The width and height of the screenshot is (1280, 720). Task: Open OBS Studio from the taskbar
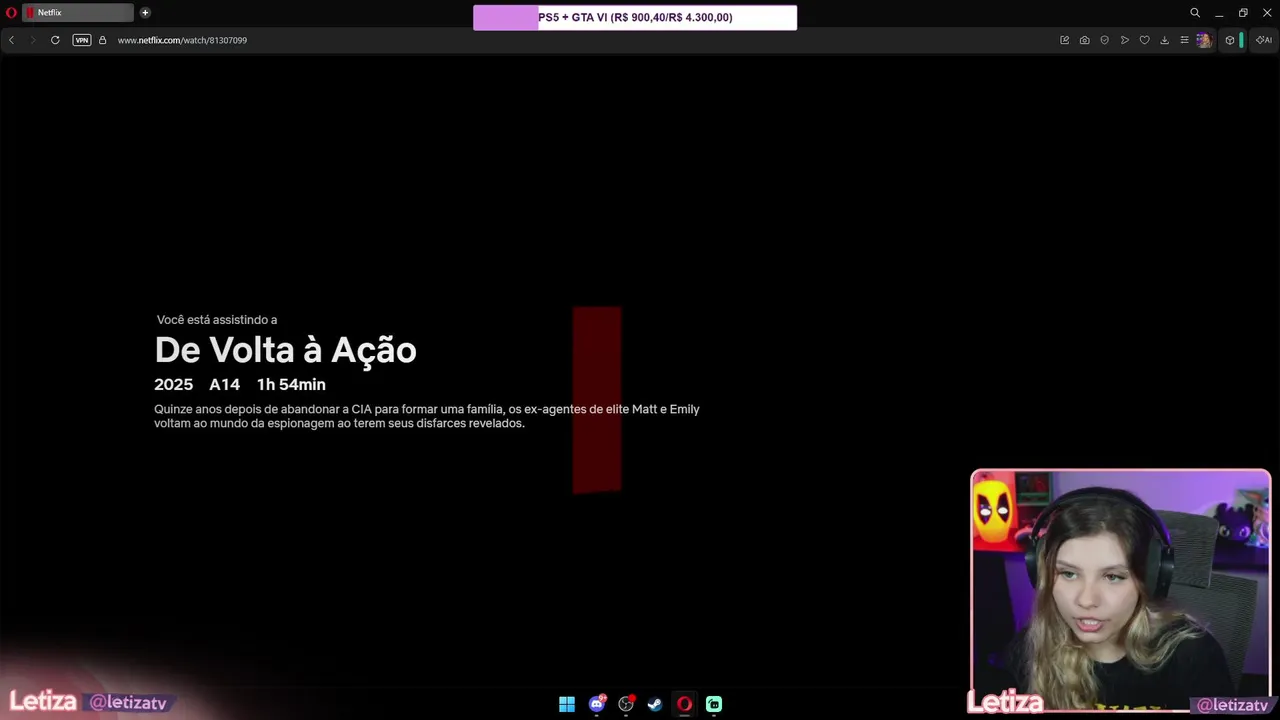pos(626,704)
